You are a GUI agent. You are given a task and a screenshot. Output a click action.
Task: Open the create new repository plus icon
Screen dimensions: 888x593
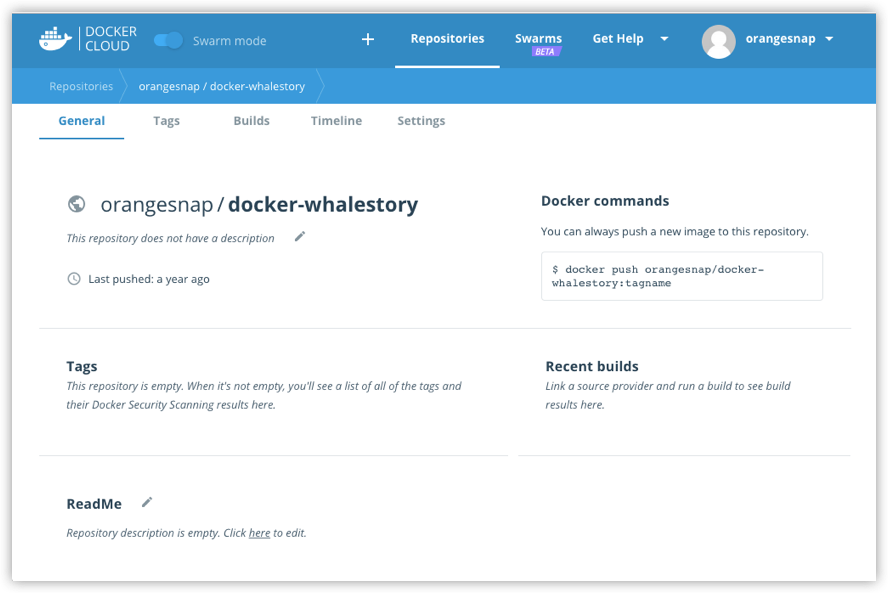click(367, 39)
